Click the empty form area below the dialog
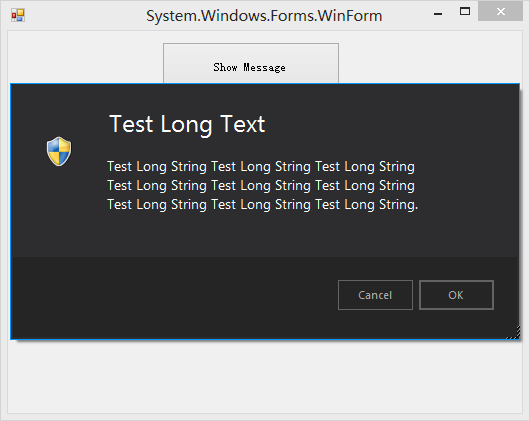Image resolution: width=530 pixels, height=421 pixels. click(x=265, y=376)
